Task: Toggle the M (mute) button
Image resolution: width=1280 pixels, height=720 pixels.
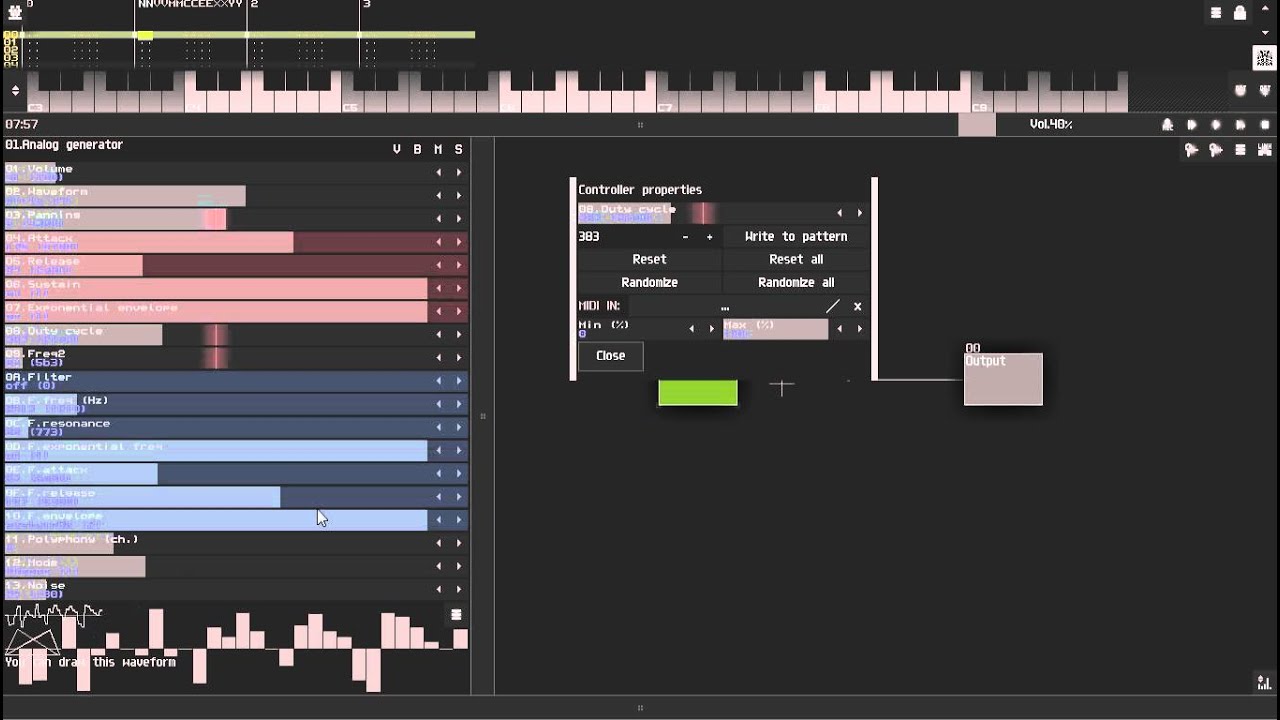Action: coord(438,149)
